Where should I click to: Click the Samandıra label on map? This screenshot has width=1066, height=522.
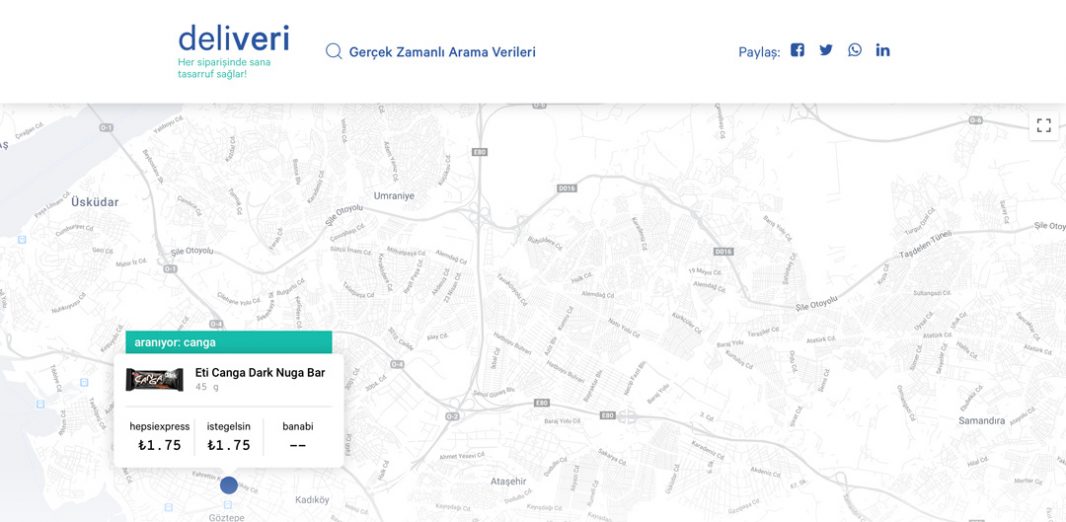tap(982, 421)
